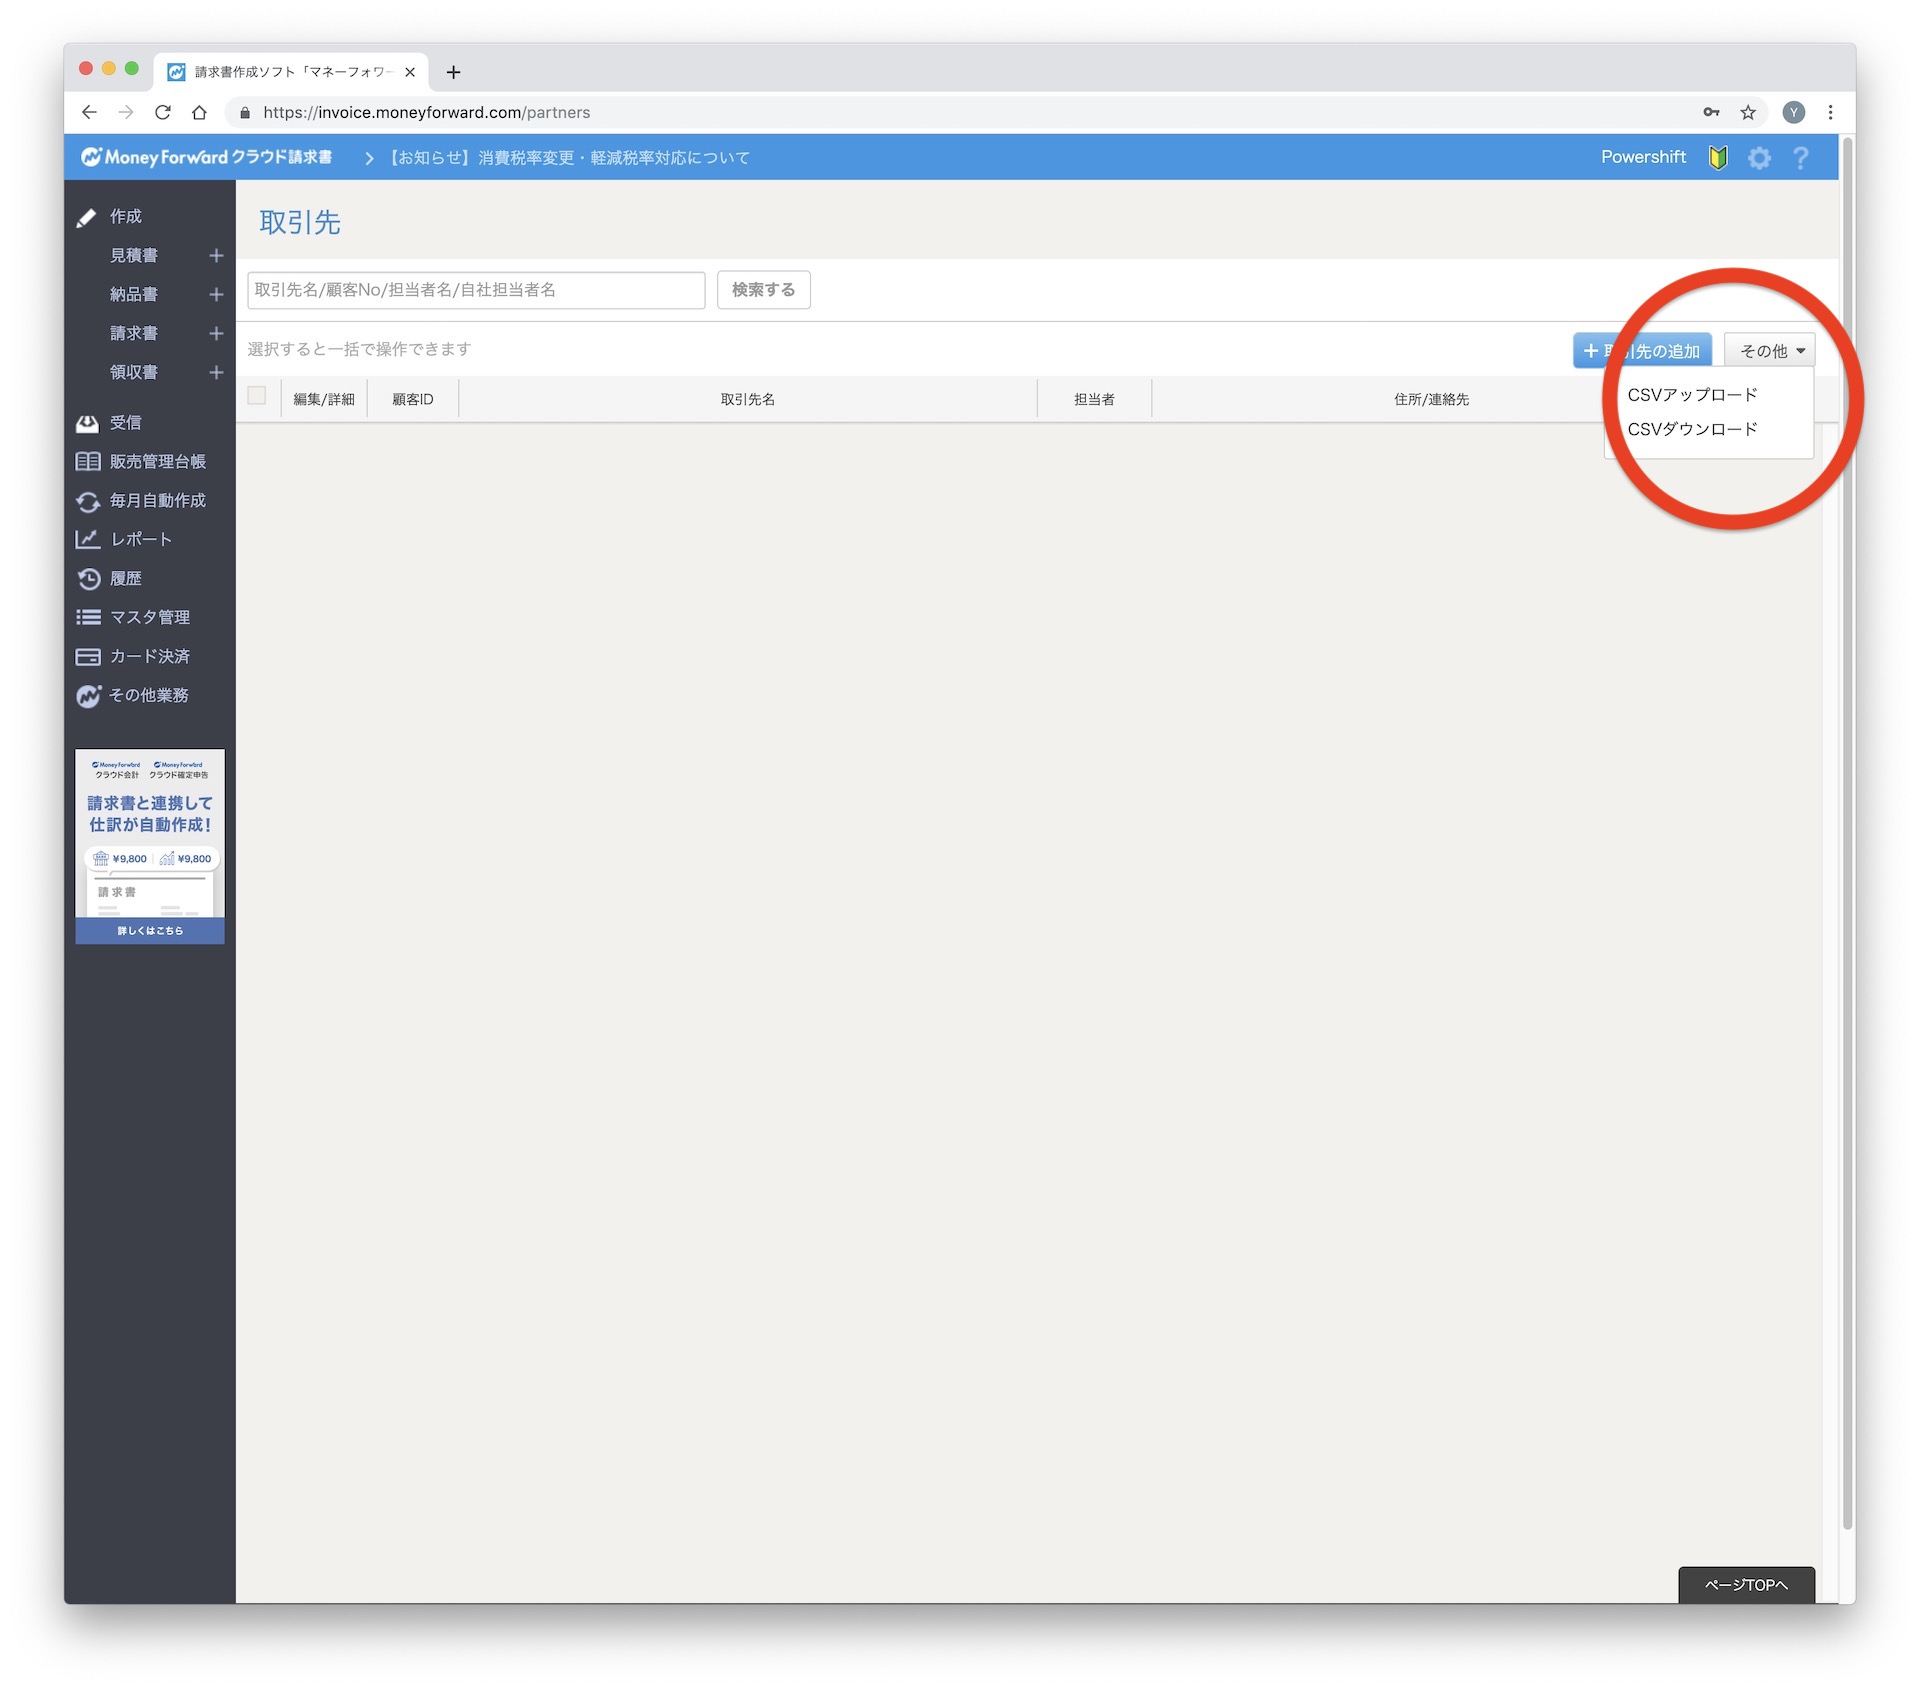Follow the 消費税率変更 notice link

(569, 158)
